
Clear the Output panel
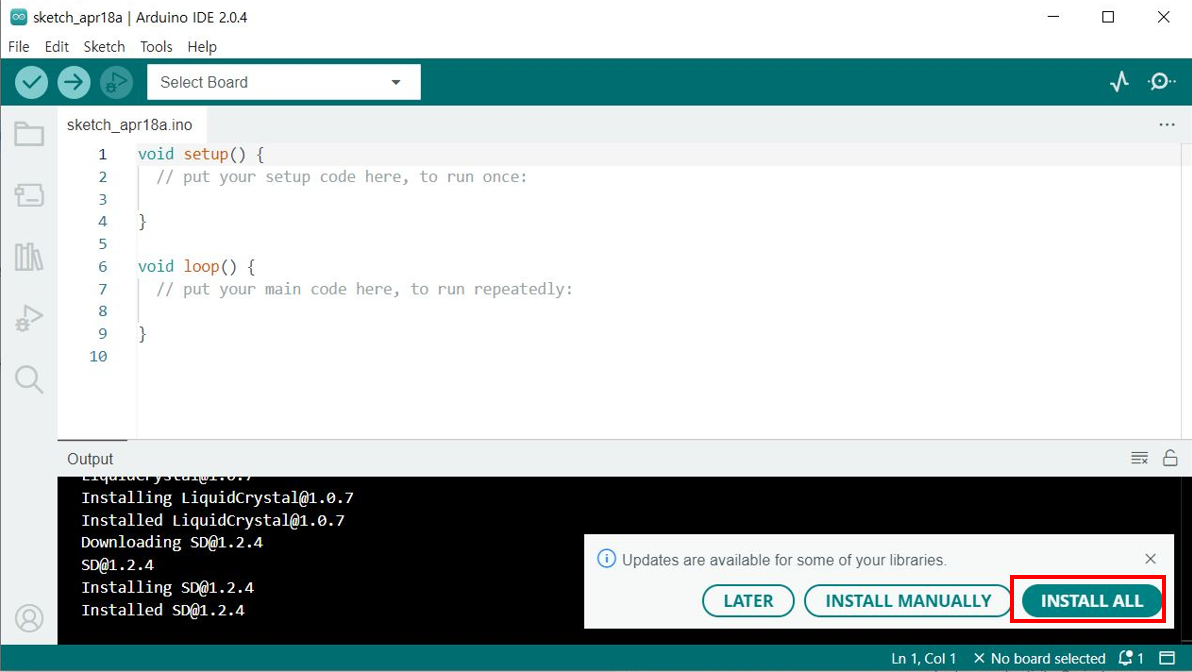point(1139,458)
